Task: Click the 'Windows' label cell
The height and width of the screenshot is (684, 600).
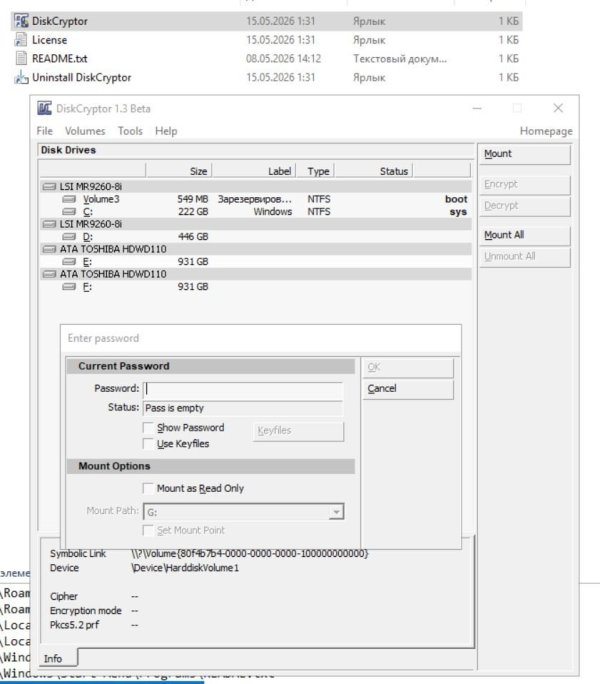Action: click(x=273, y=212)
